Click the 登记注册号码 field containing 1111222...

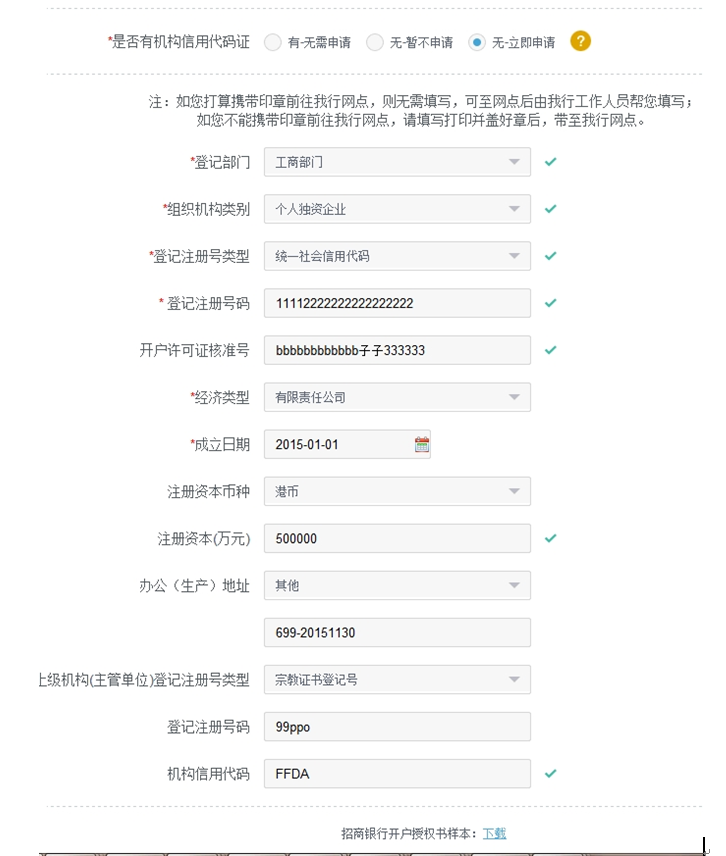397,303
